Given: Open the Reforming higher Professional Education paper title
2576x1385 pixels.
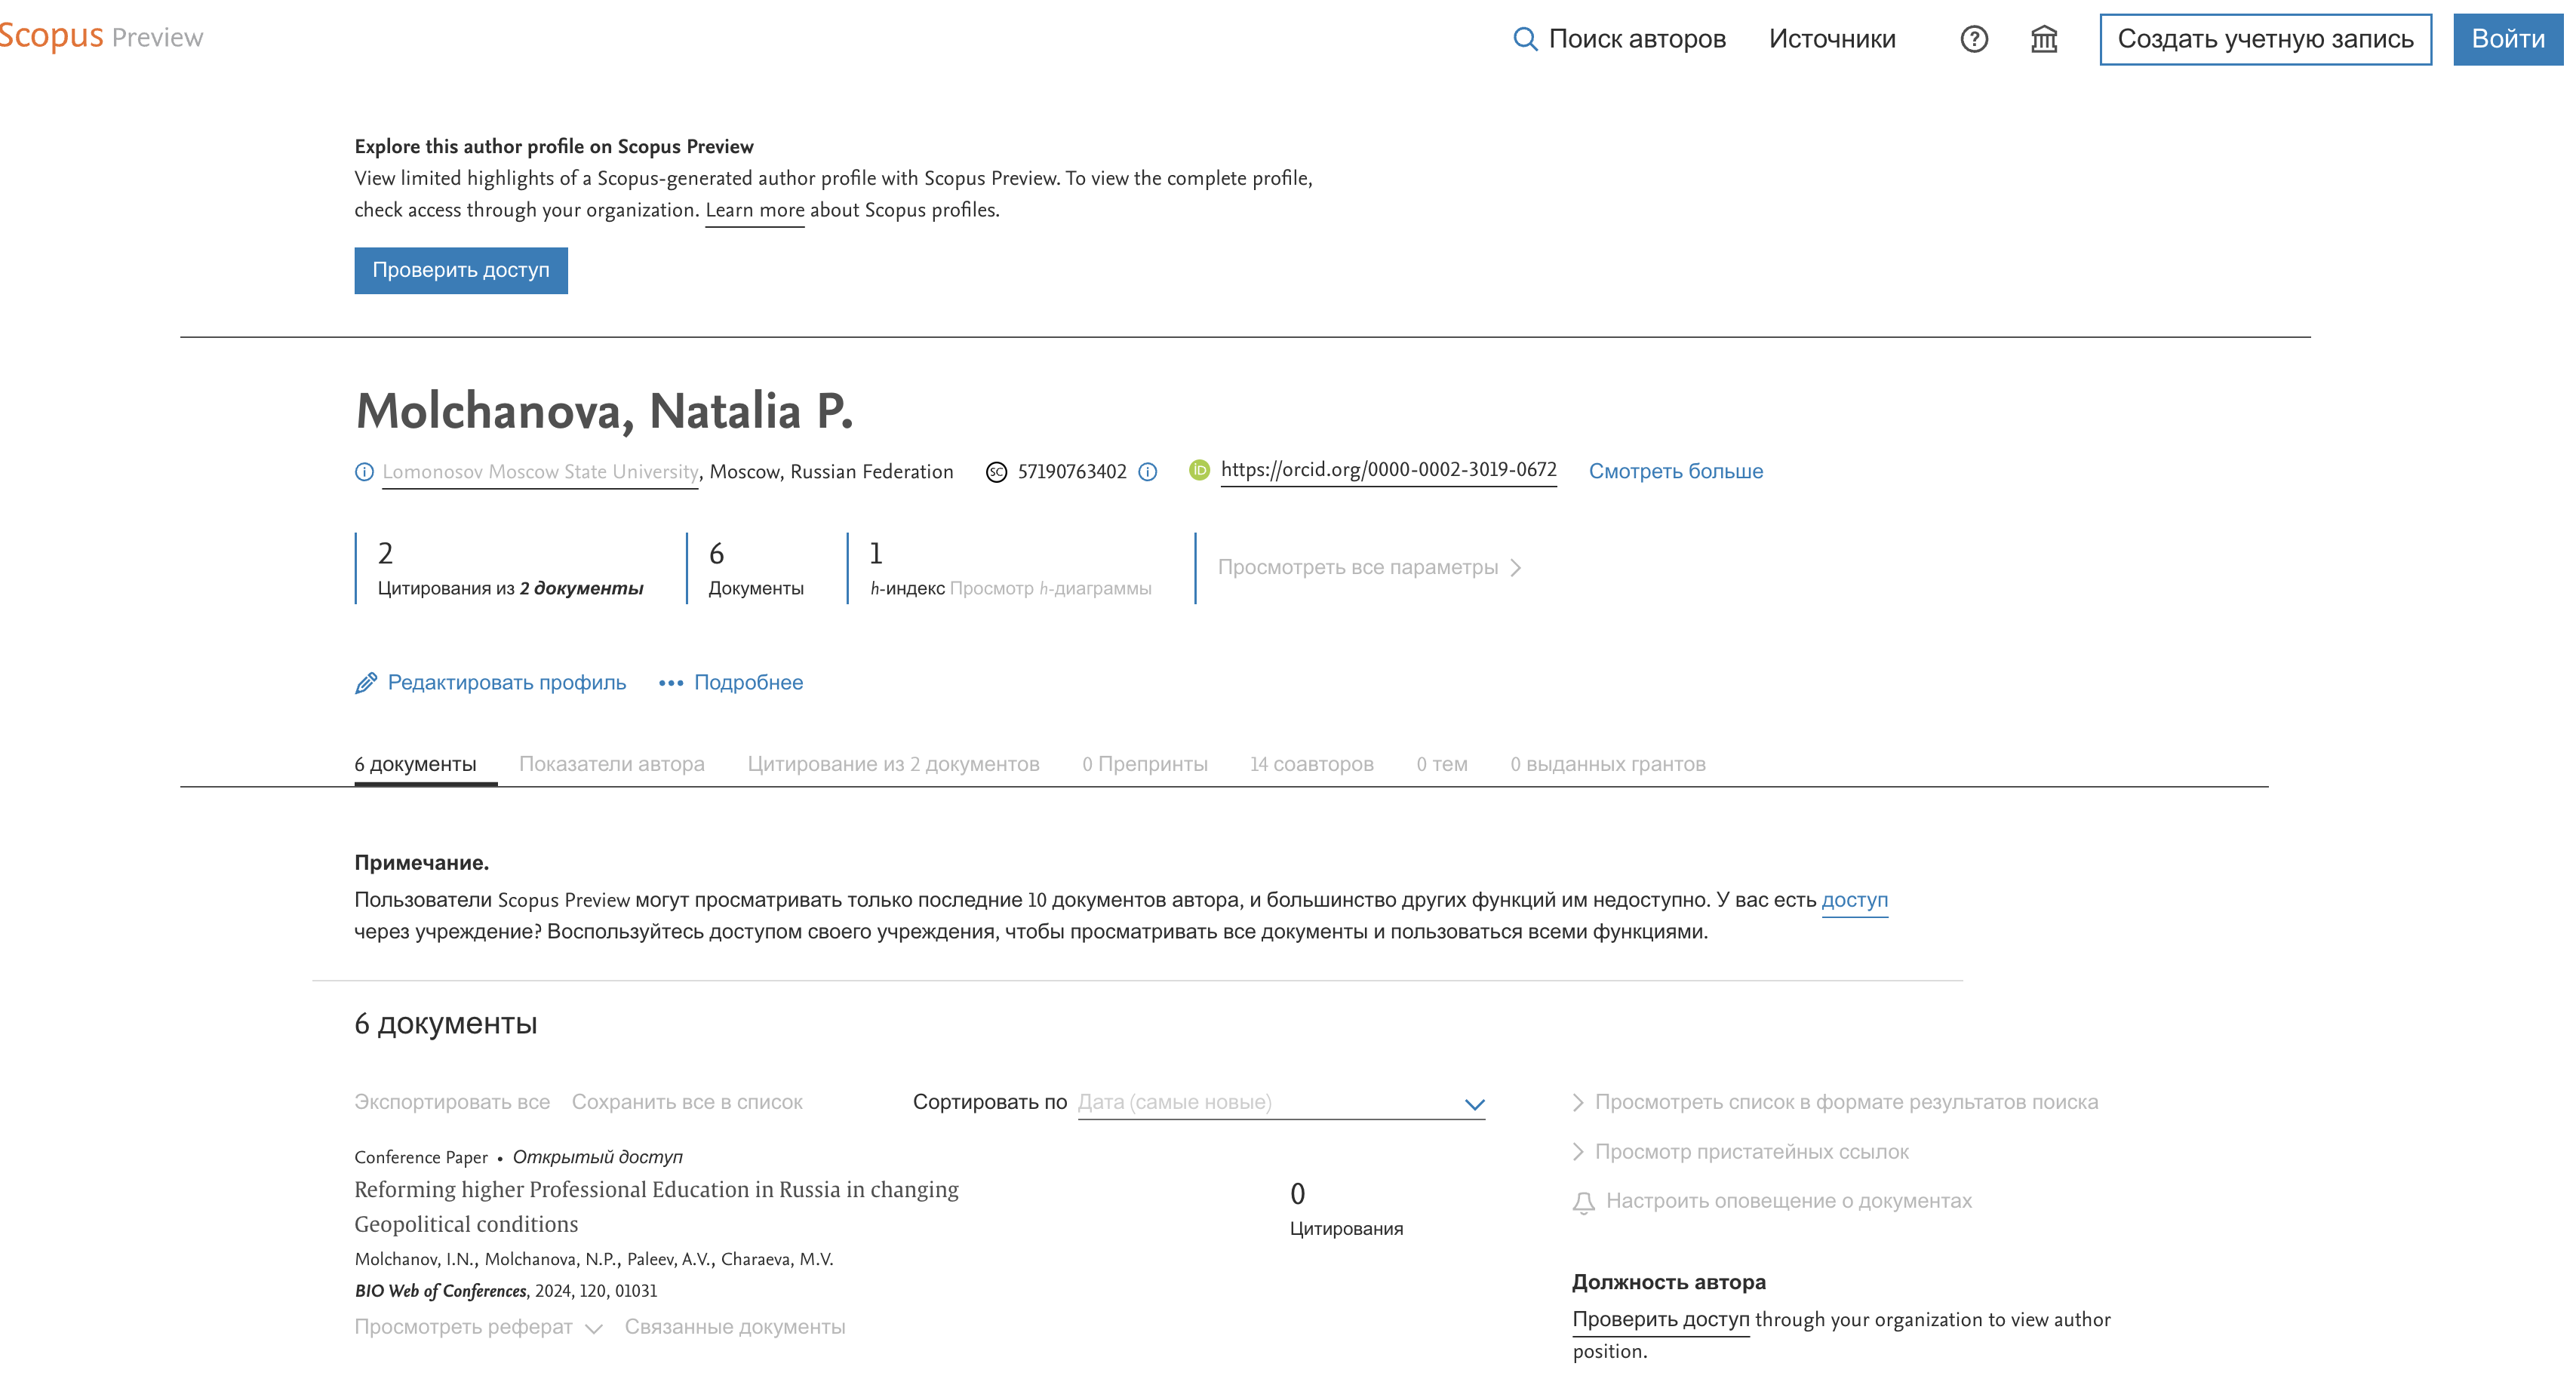Looking at the screenshot, I should [656, 1207].
